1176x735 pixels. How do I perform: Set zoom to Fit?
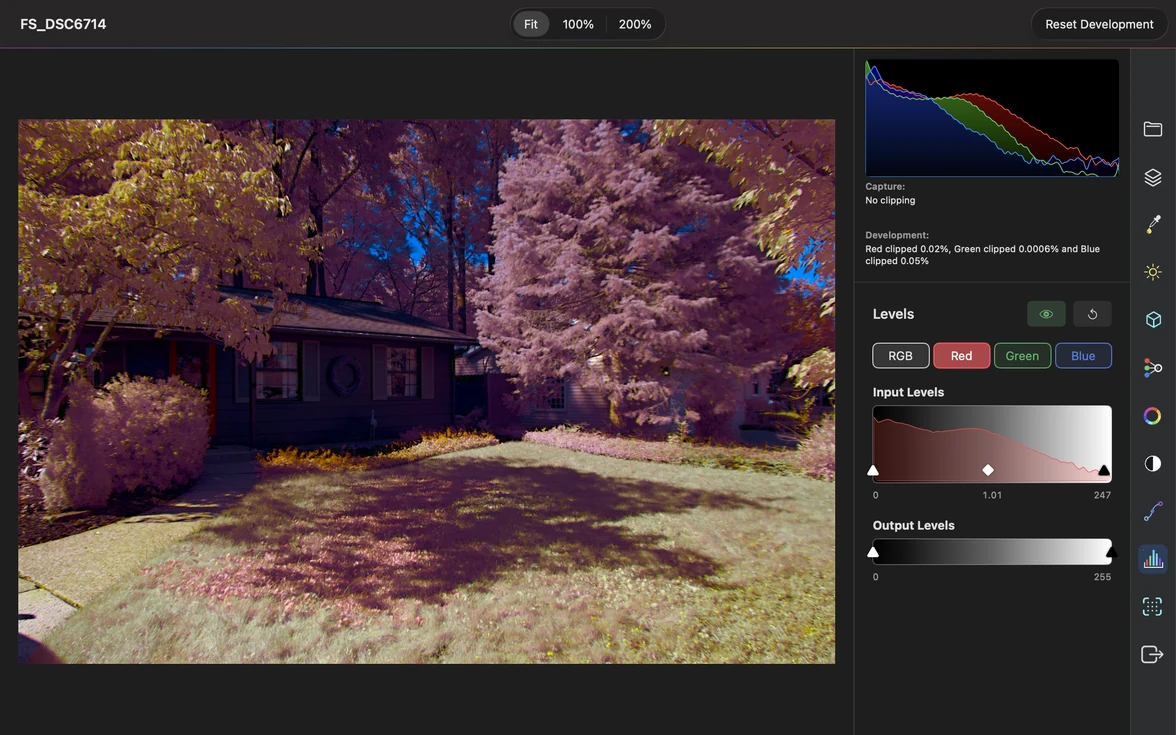[x=531, y=24]
